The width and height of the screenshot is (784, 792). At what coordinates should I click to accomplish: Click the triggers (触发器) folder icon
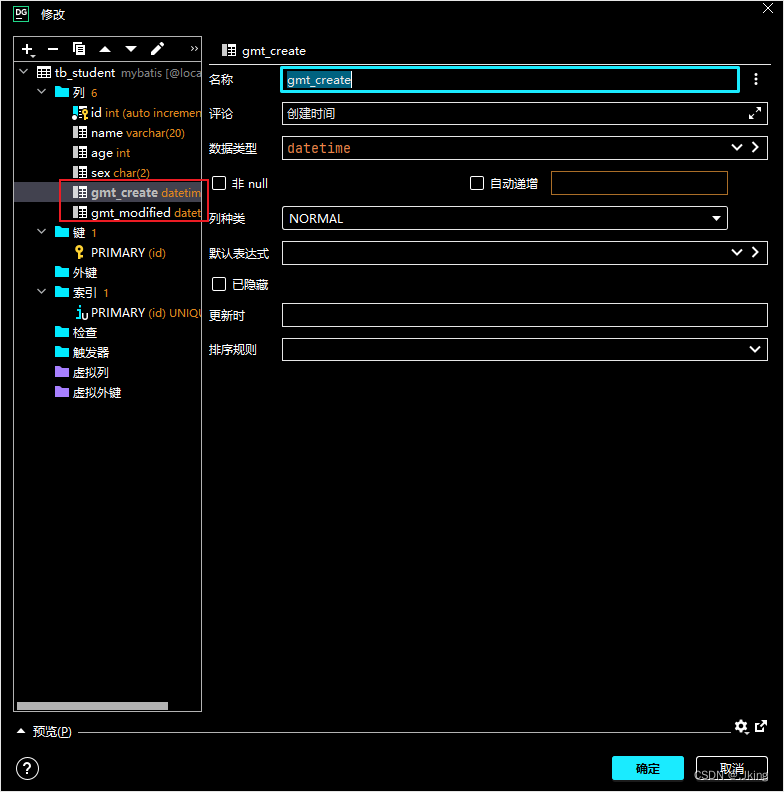[x=62, y=352]
